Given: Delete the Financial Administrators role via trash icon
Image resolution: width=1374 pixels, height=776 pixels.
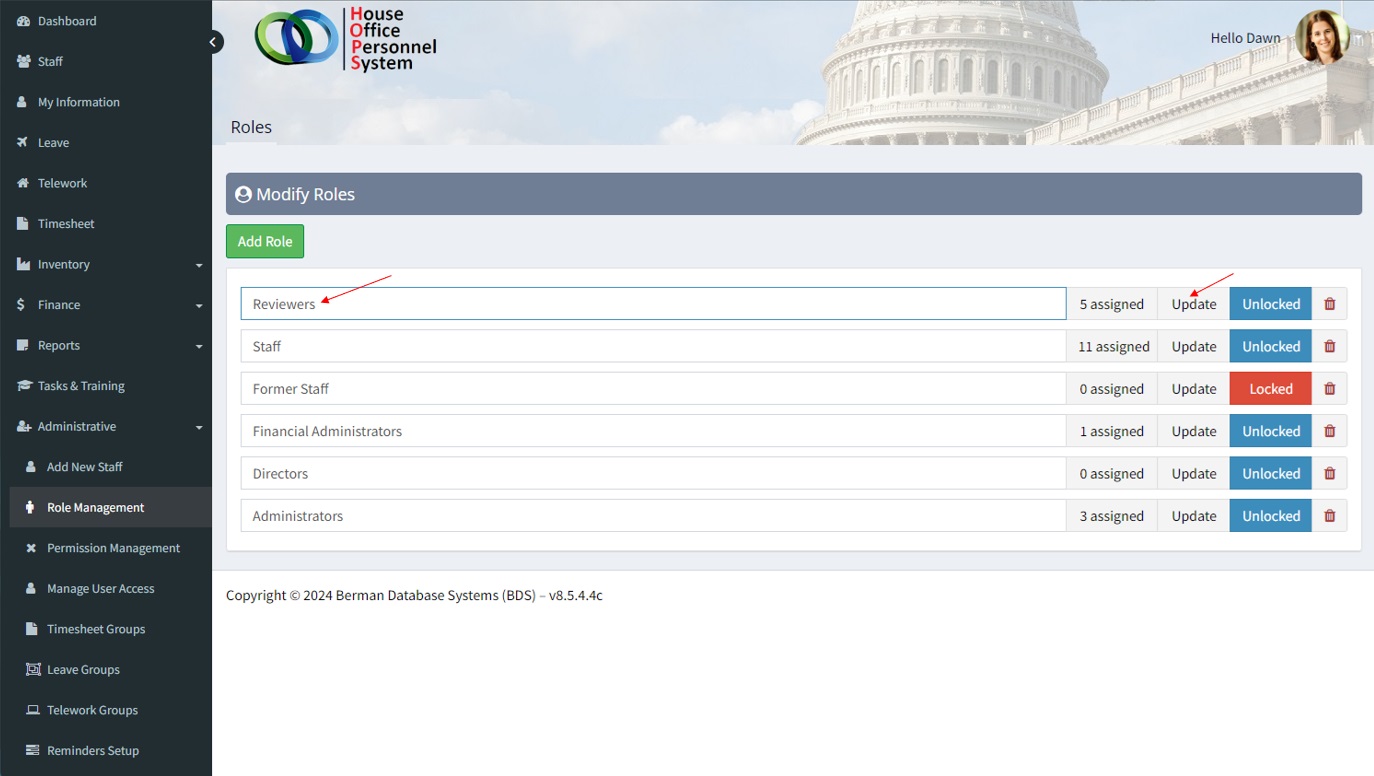Looking at the screenshot, I should tap(1329, 431).
